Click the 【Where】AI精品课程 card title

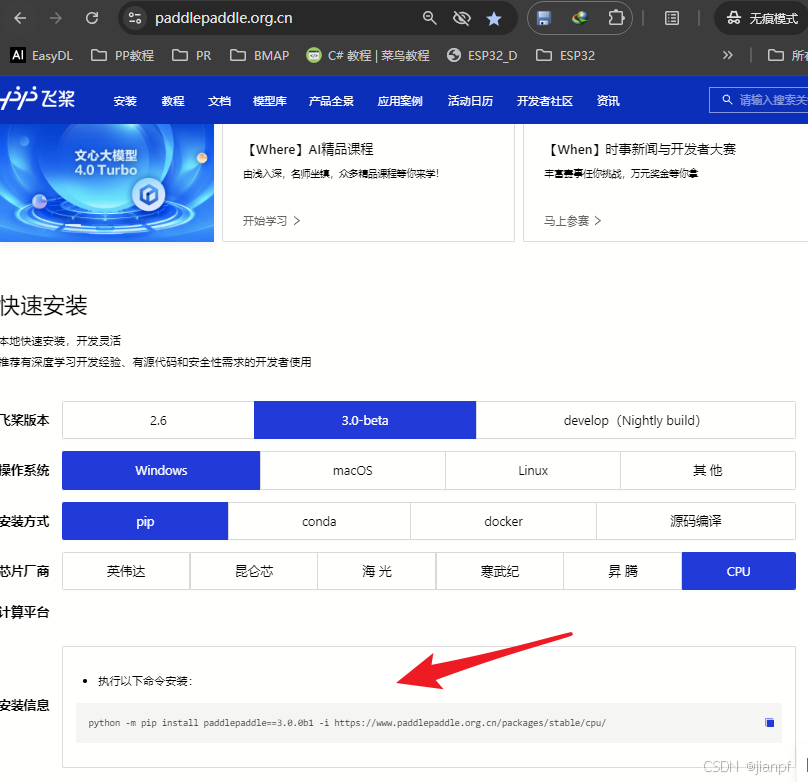(308, 149)
